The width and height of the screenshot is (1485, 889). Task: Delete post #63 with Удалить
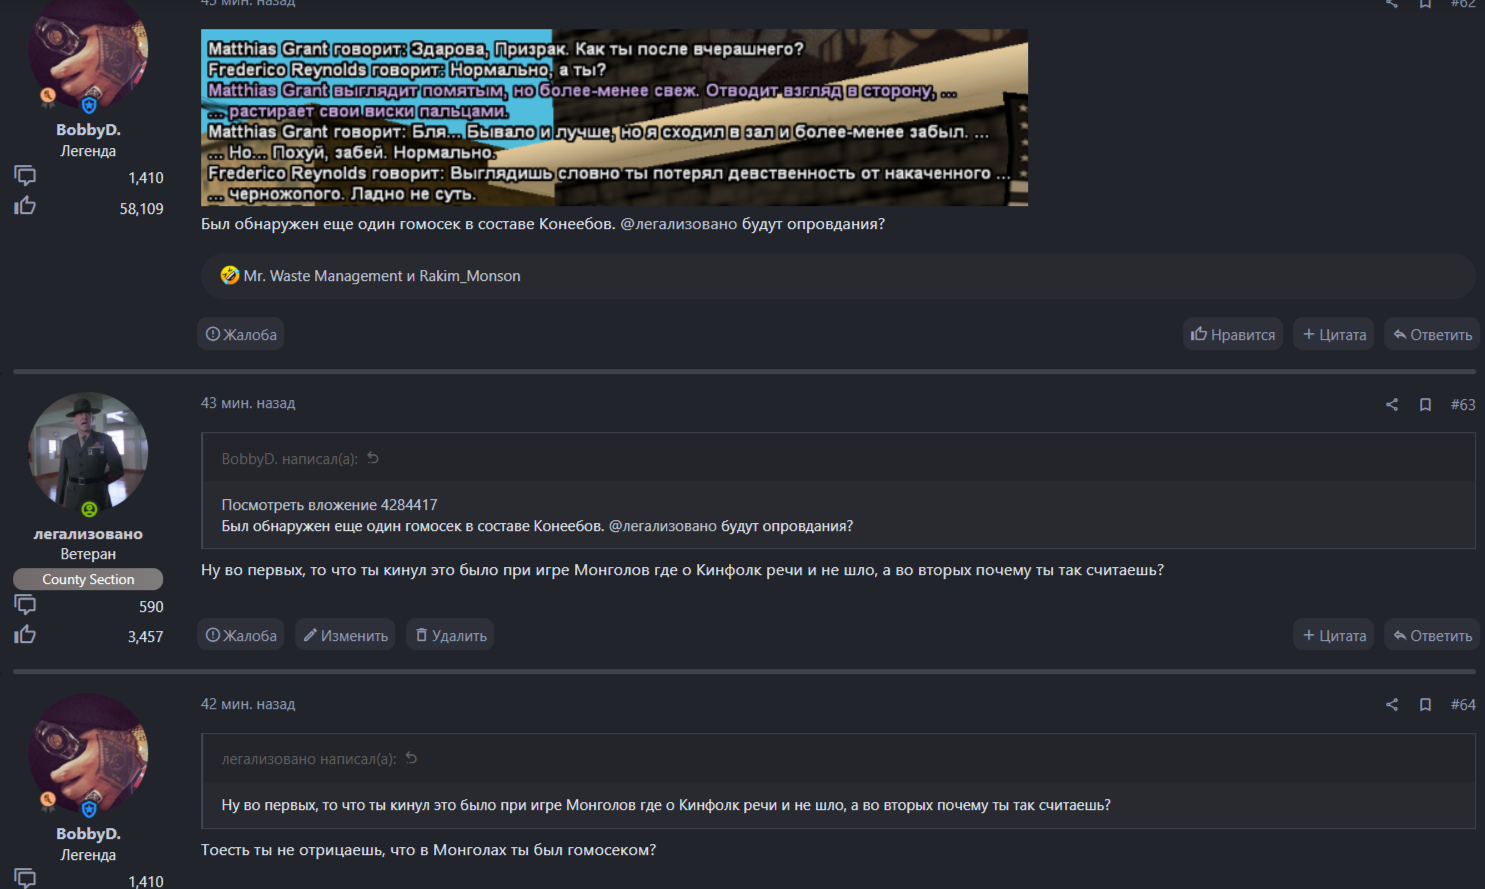click(450, 635)
